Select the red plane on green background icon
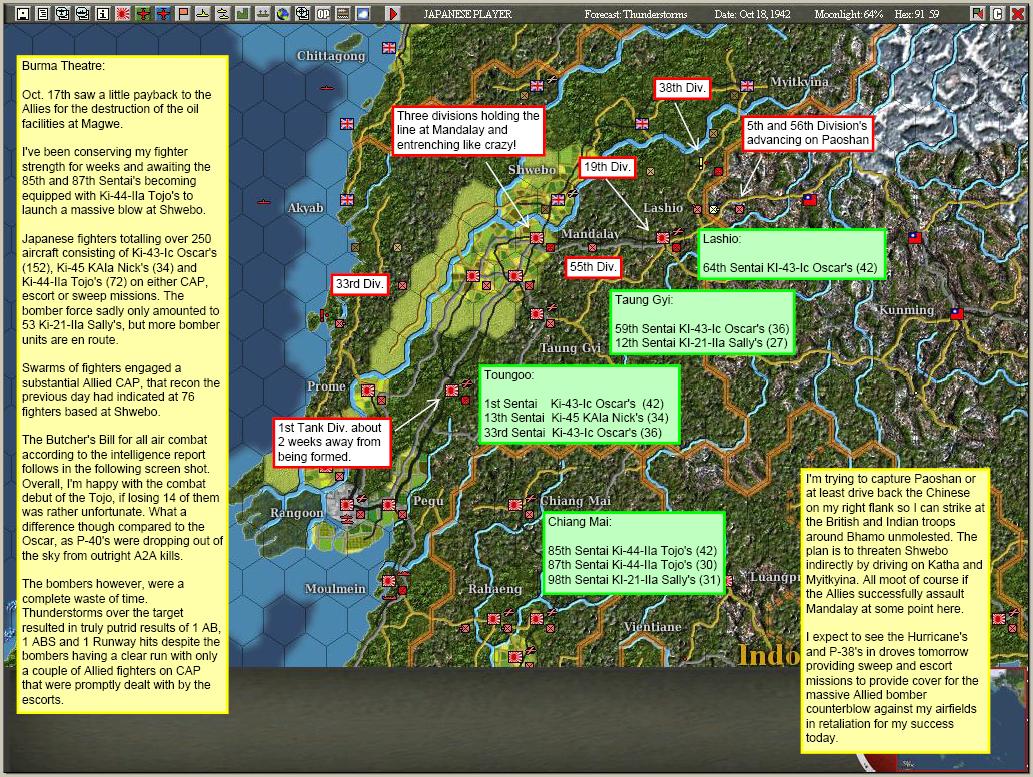Image resolution: width=1033 pixels, height=777 pixels. [143, 13]
